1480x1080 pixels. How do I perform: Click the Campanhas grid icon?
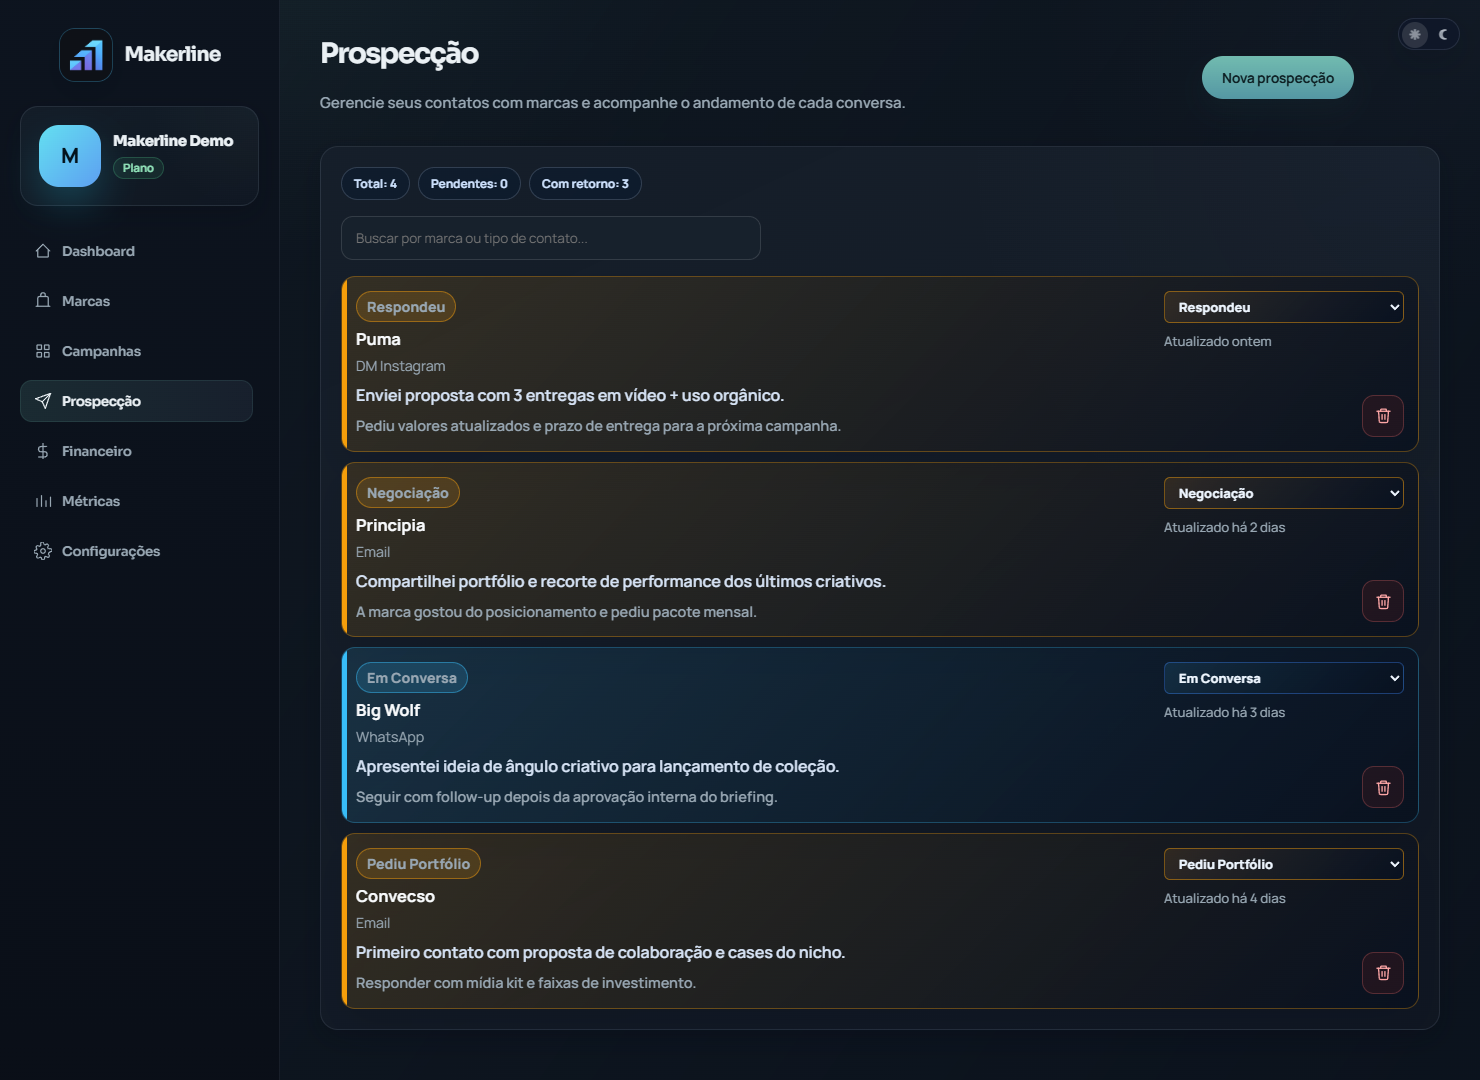coord(43,351)
